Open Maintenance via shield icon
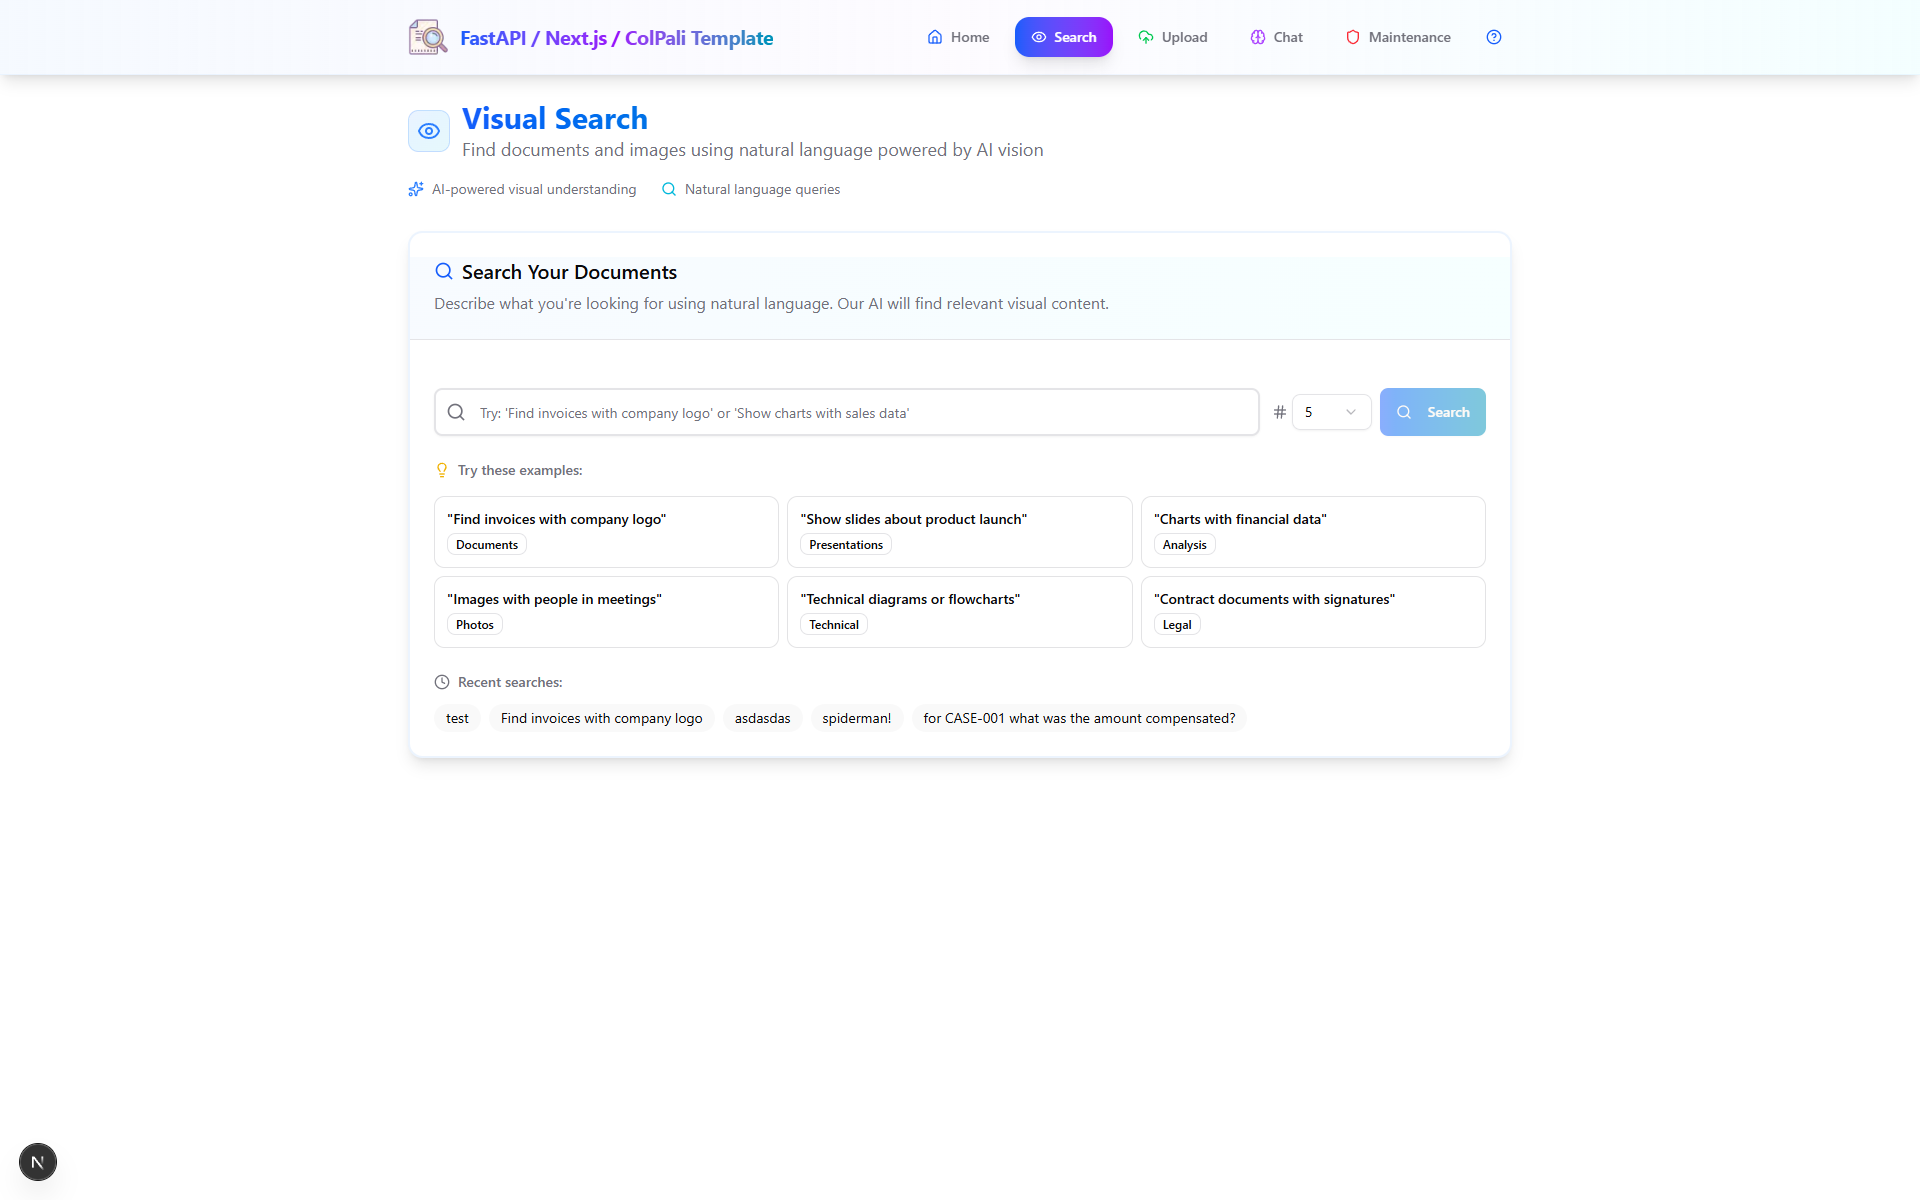 (1353, 37)
